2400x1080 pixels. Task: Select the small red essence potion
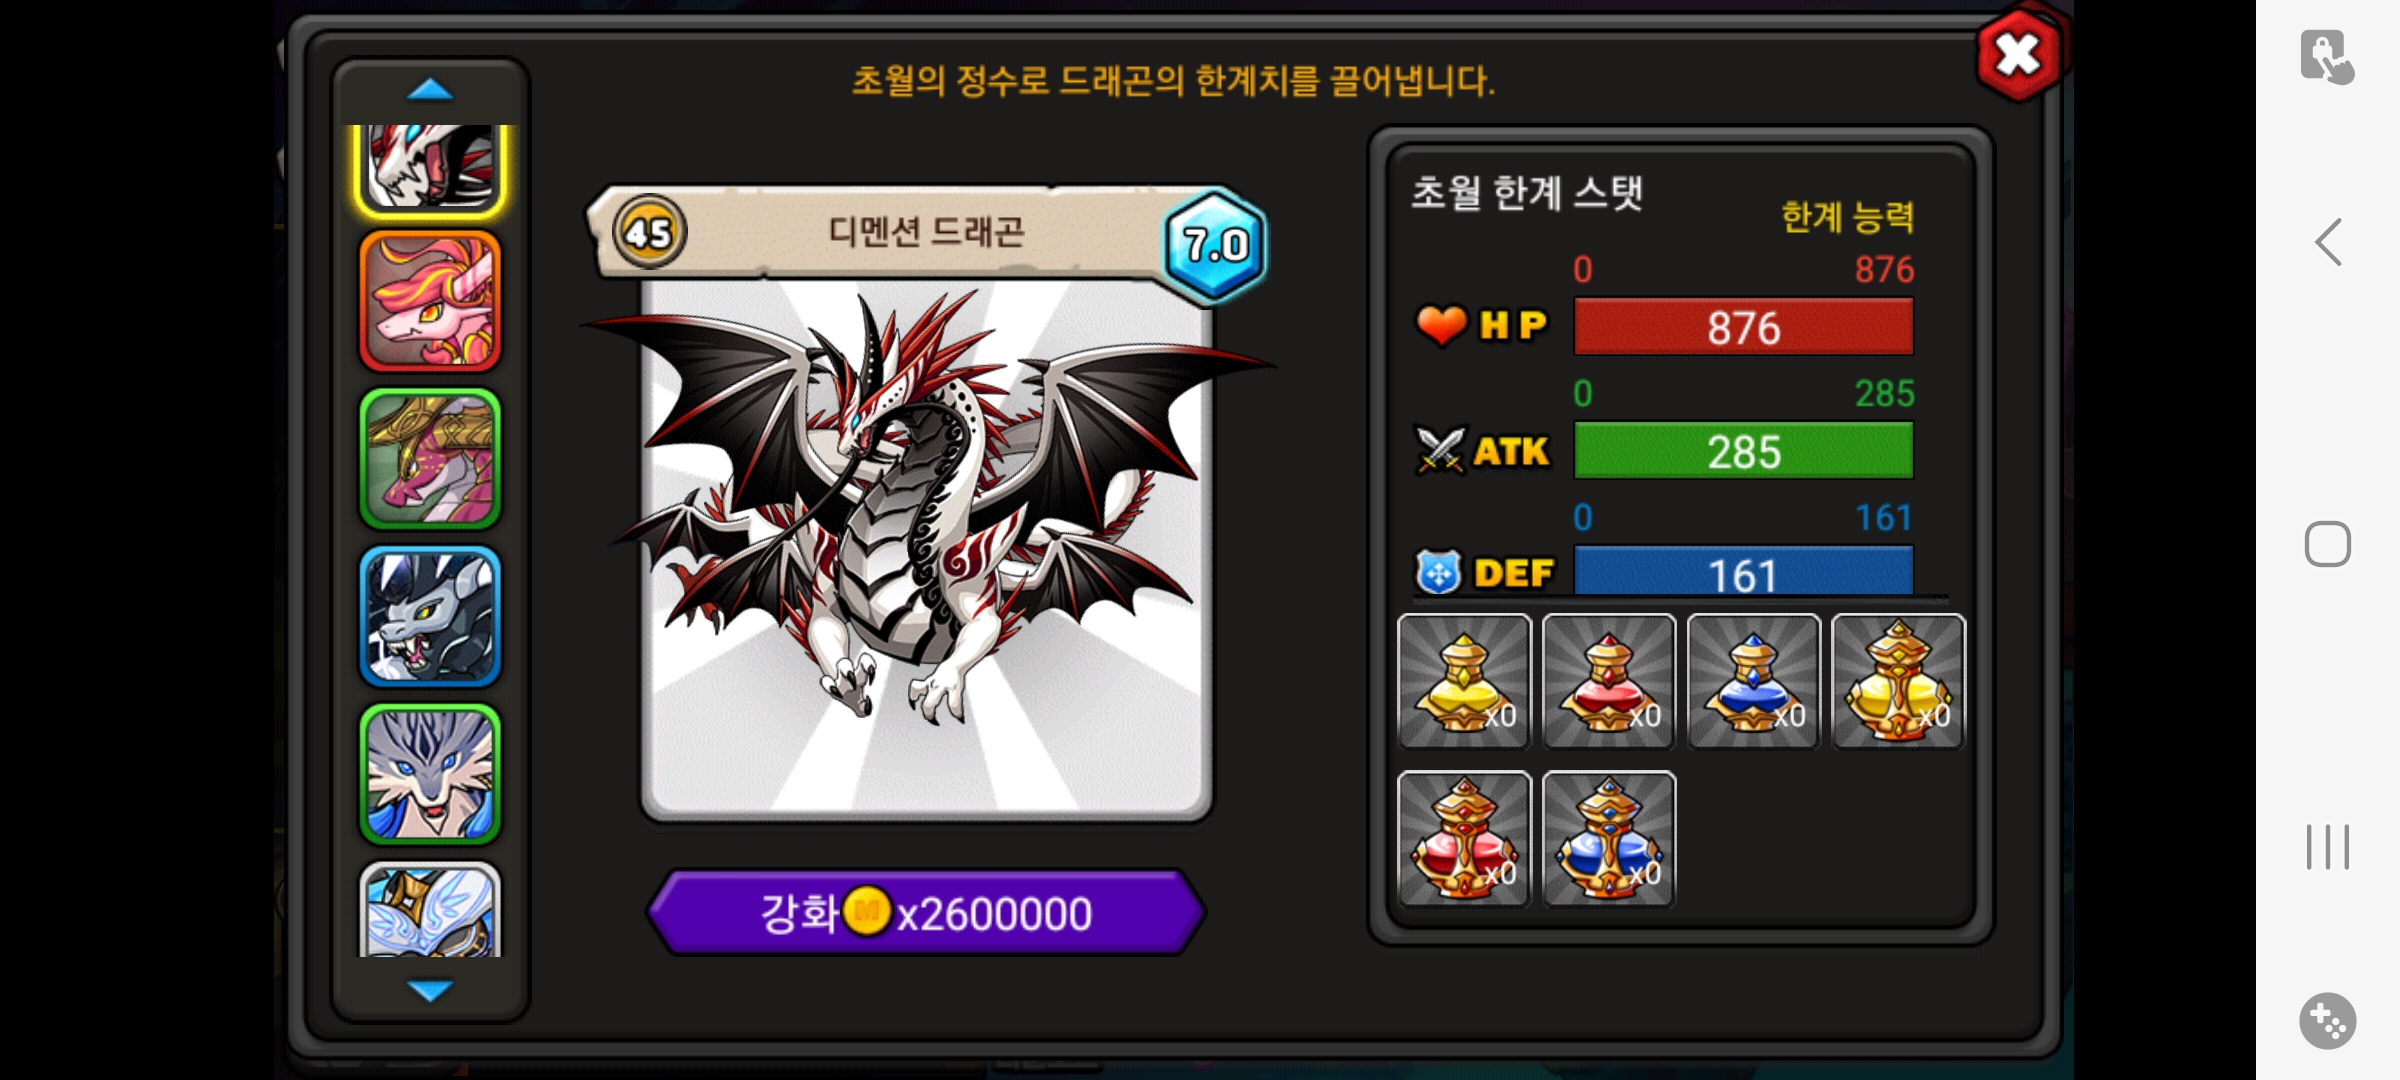point(1609,681)
